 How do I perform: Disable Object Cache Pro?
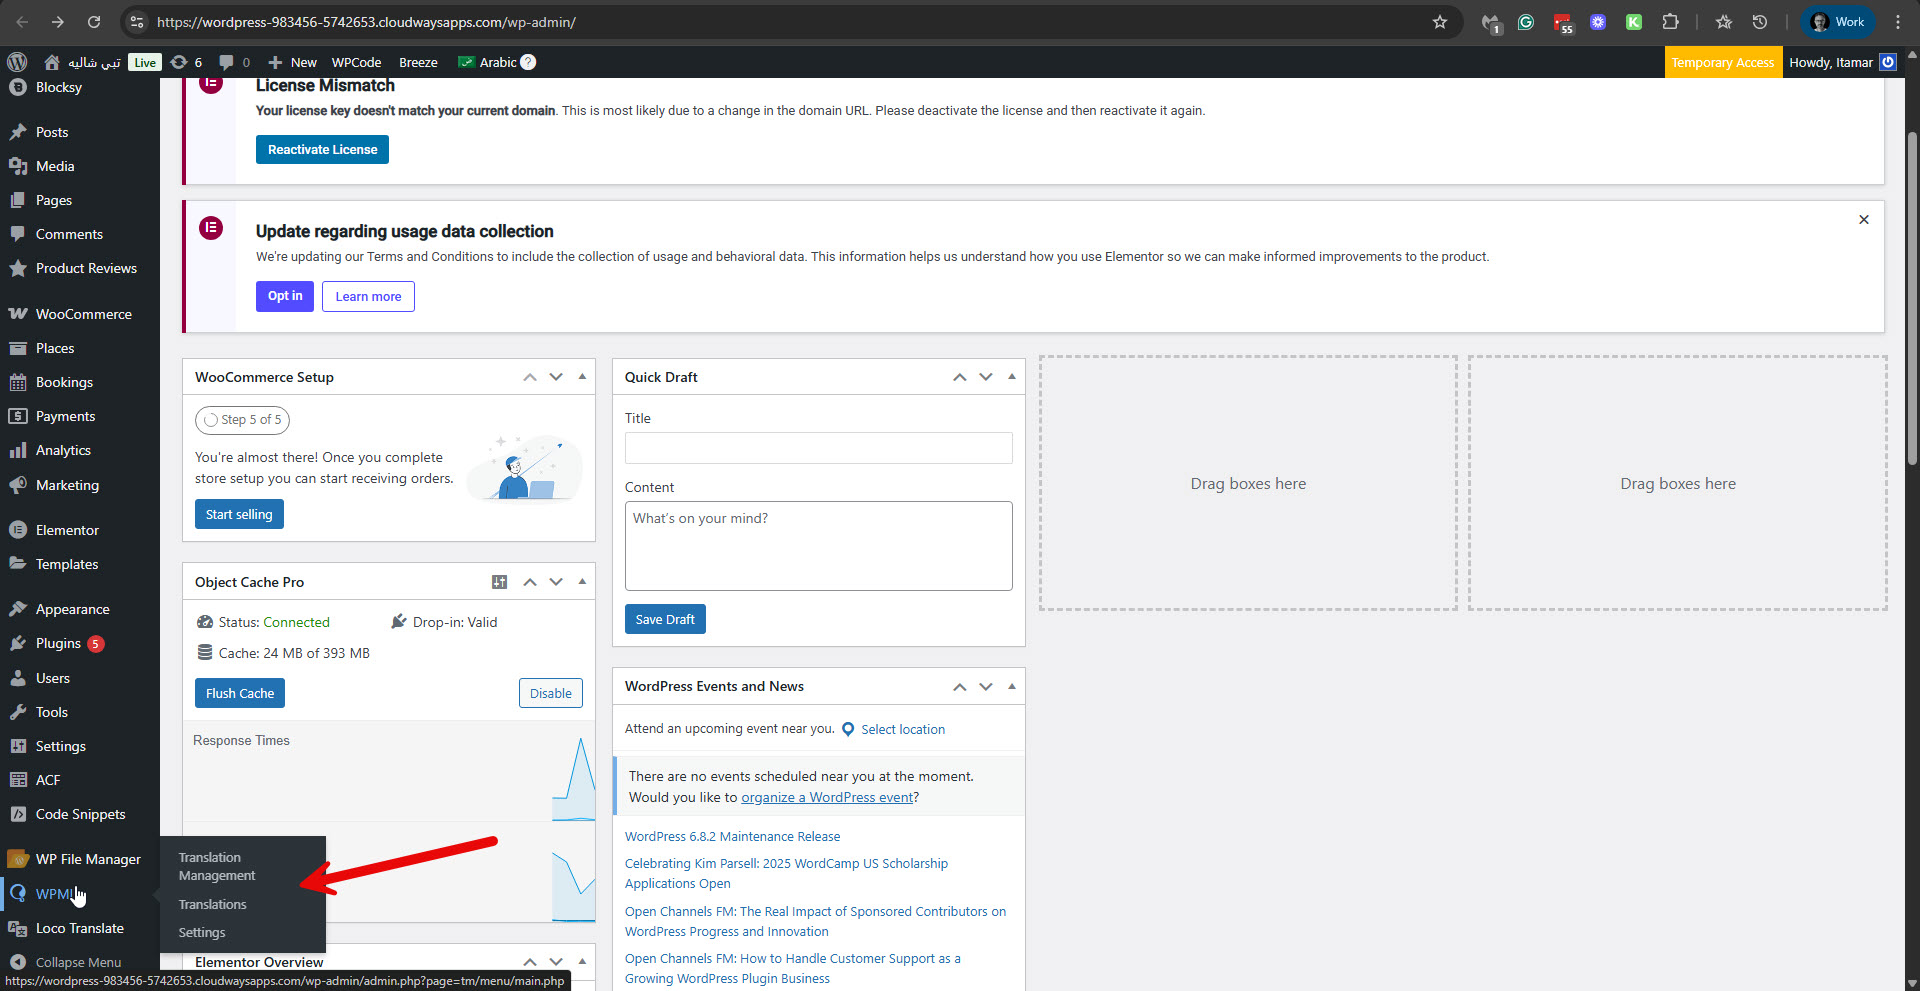coord(551,693)
